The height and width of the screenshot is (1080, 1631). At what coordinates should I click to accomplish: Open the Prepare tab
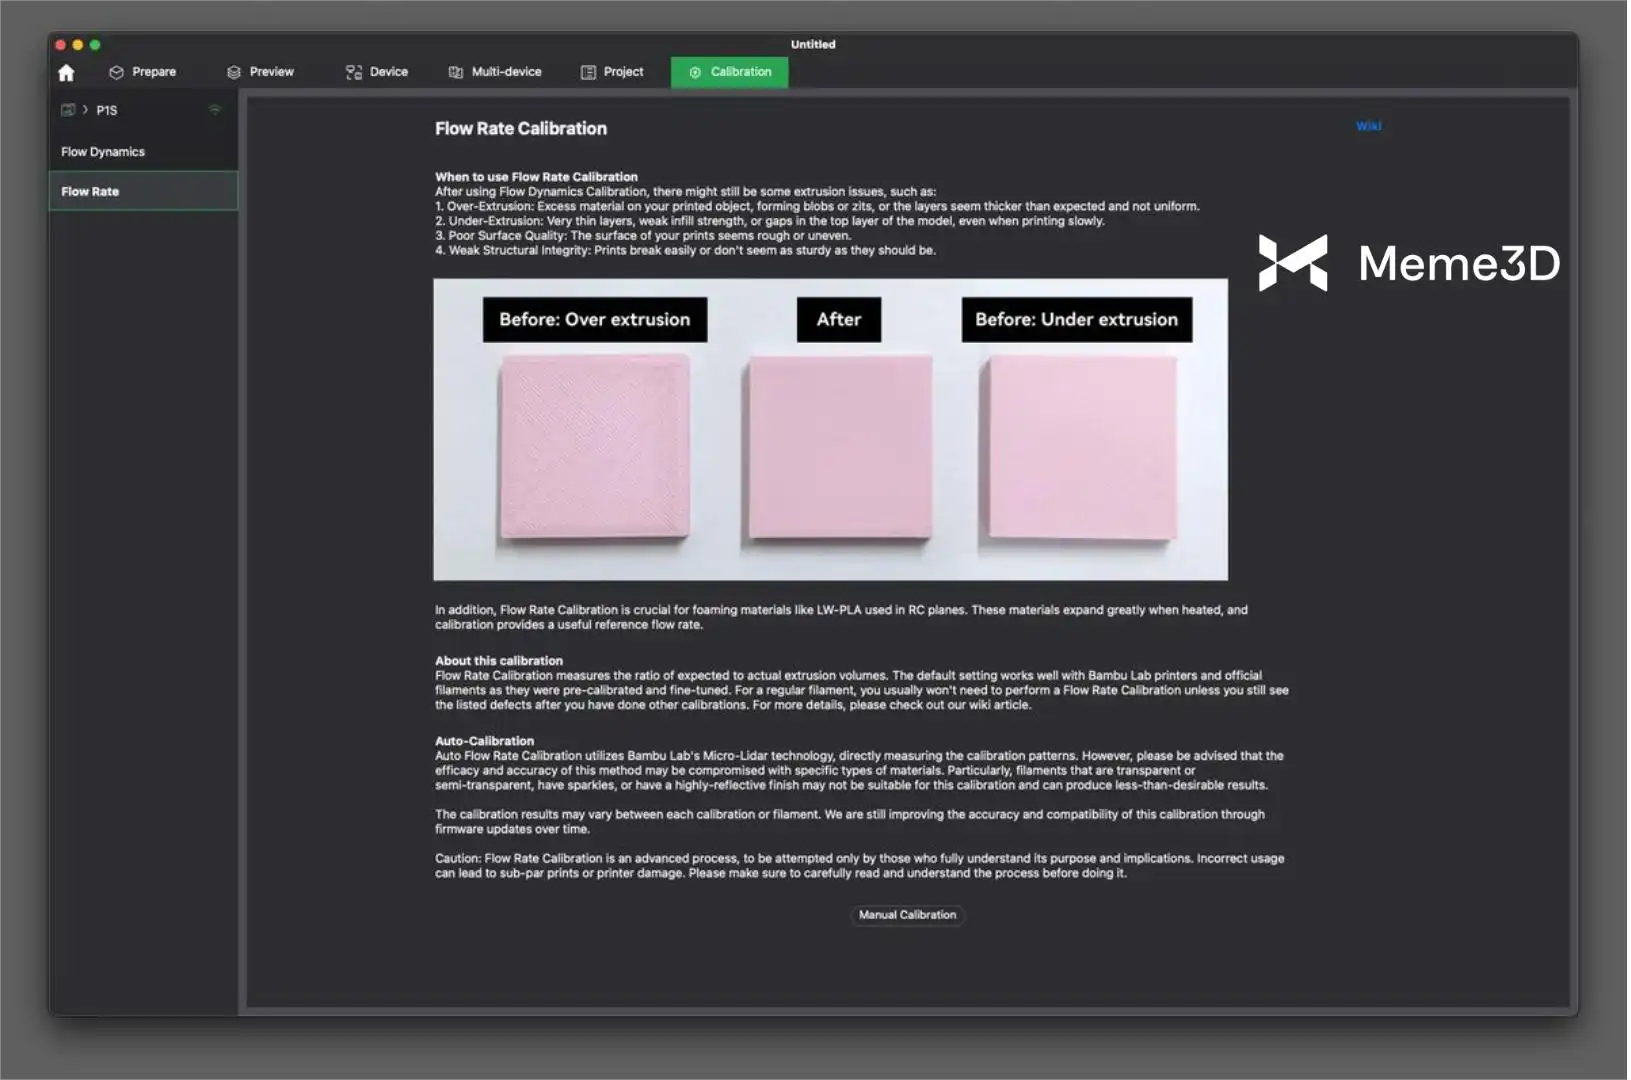(143, 72)
